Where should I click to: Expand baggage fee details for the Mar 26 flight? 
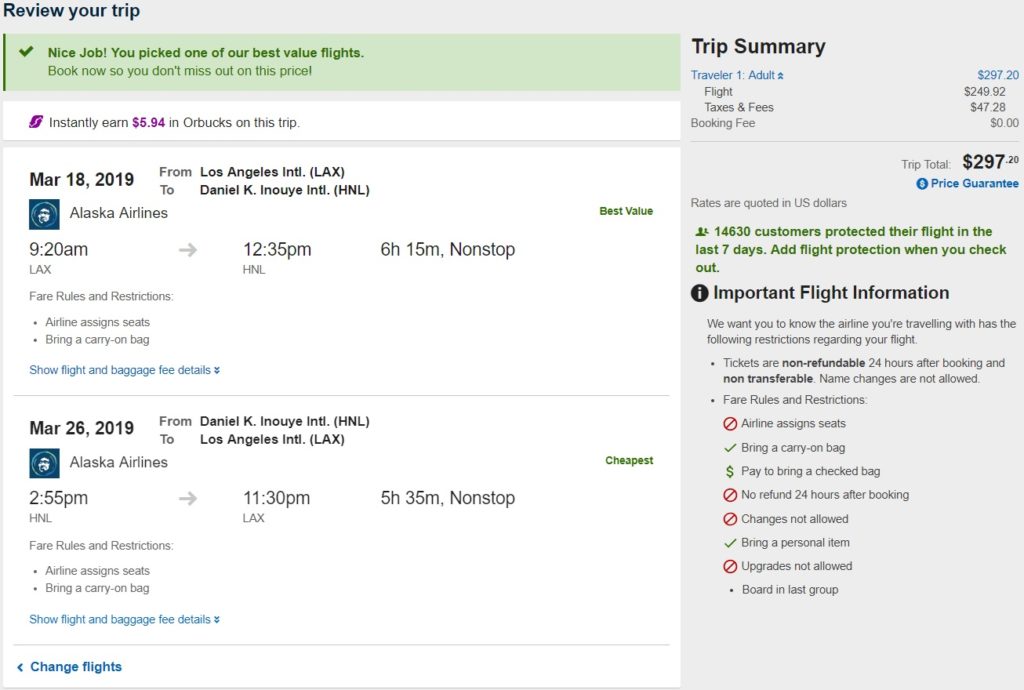tap(124, 619)
